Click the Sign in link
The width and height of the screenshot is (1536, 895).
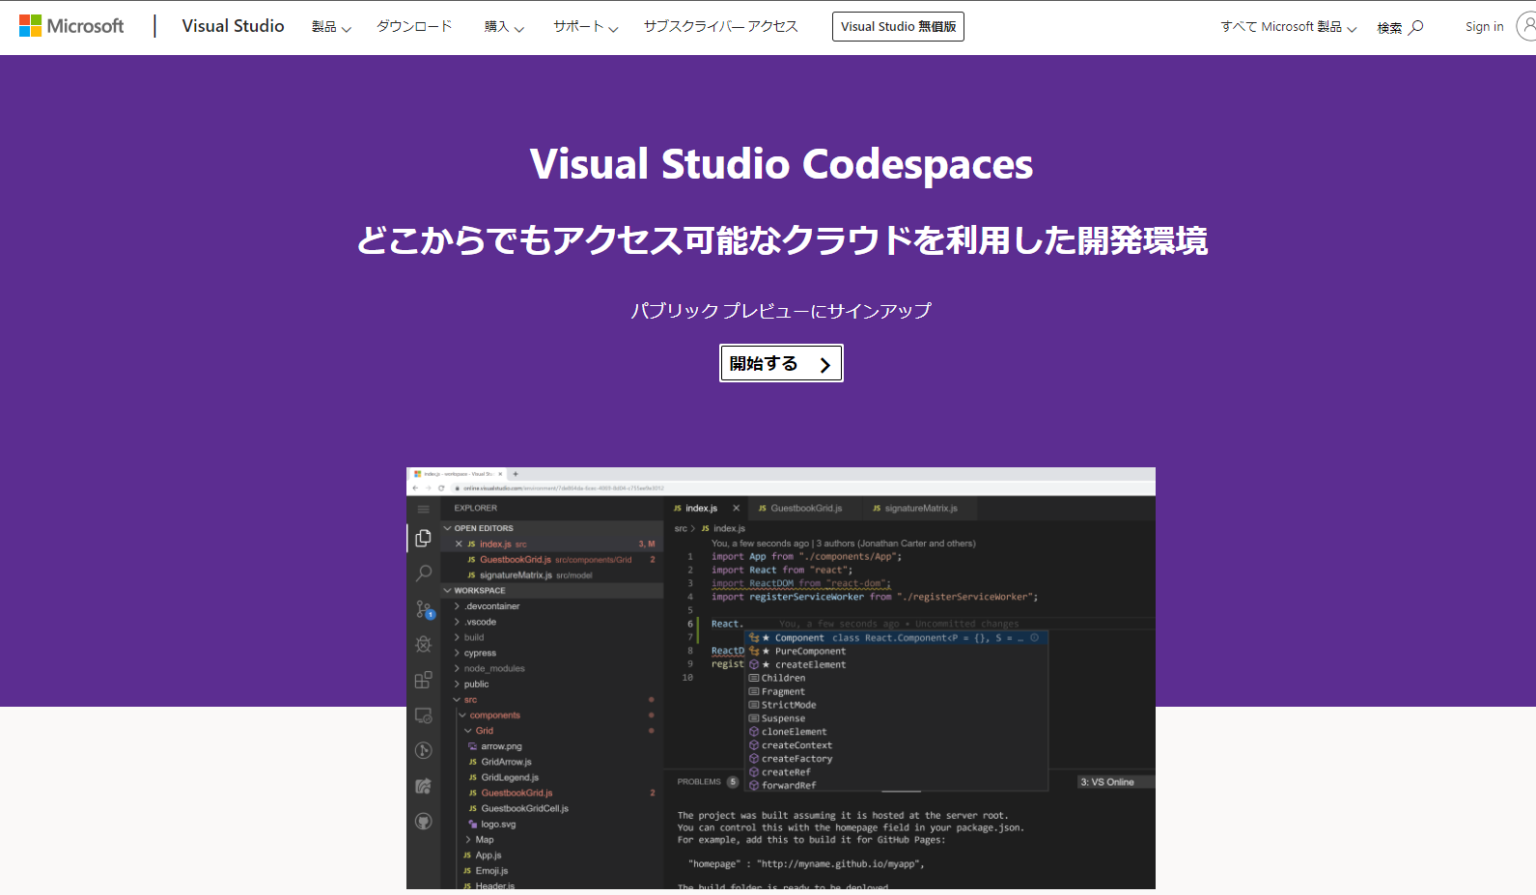tap(1484, 27)
